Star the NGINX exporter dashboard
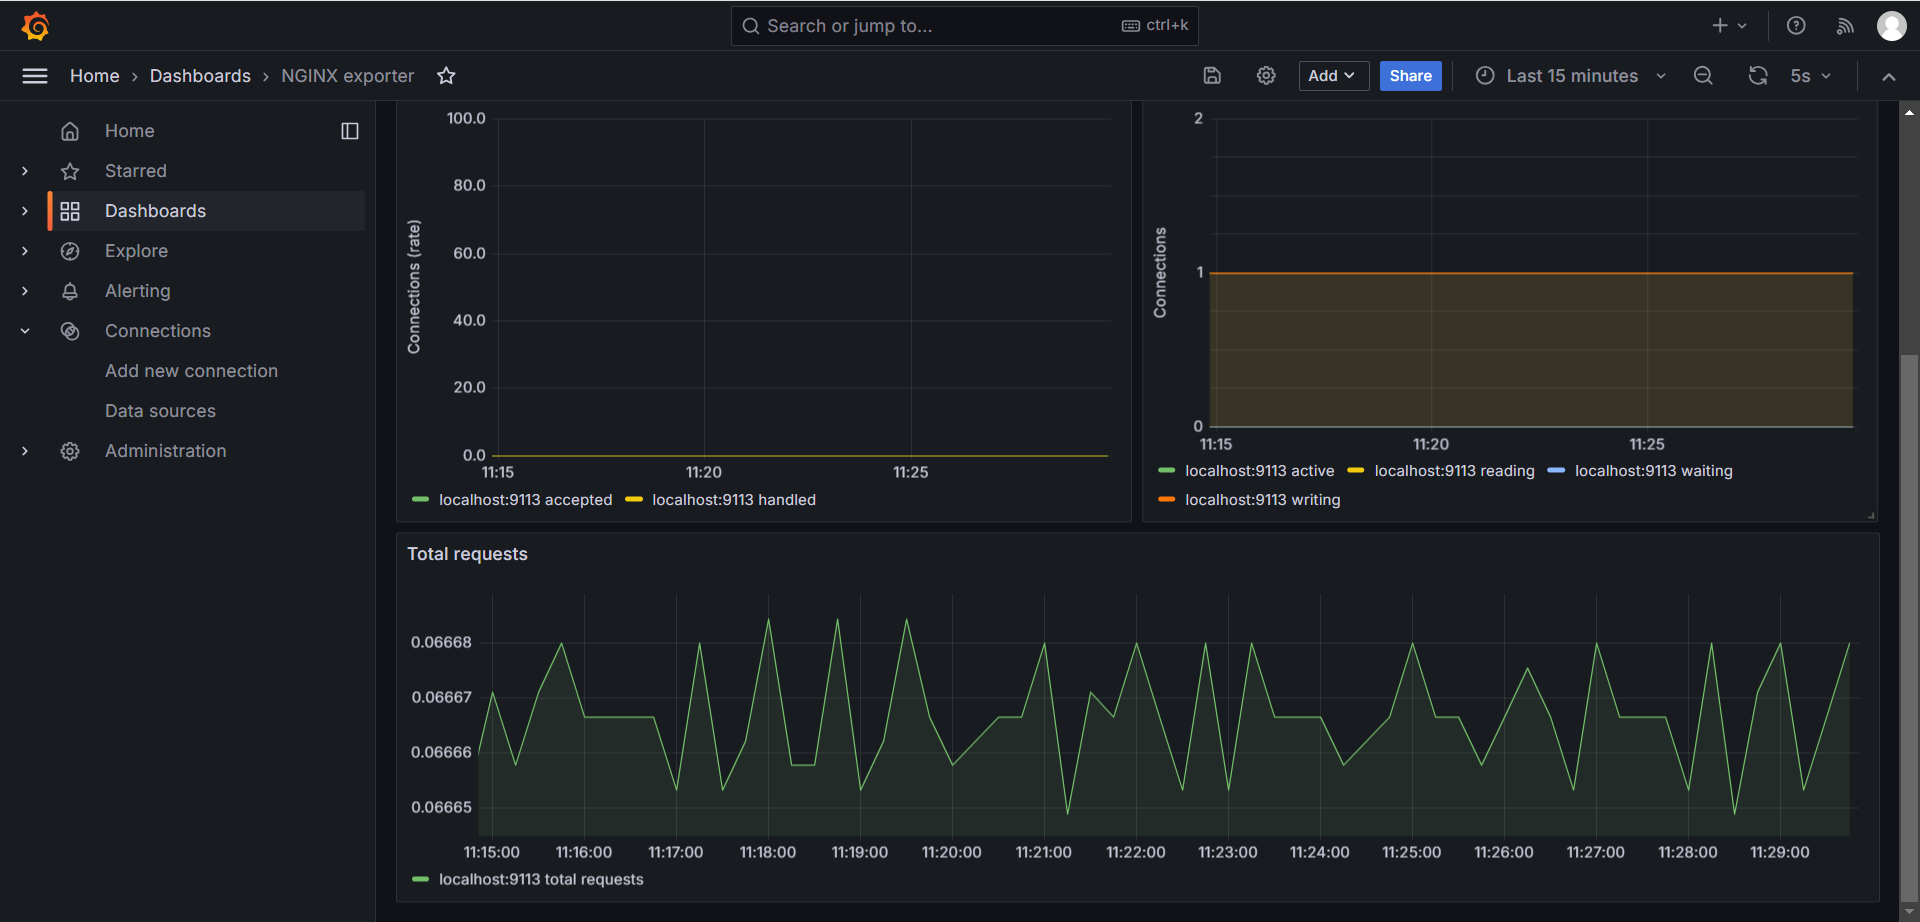Viewport: 1920px width, 922px height. tap(446, 76)
